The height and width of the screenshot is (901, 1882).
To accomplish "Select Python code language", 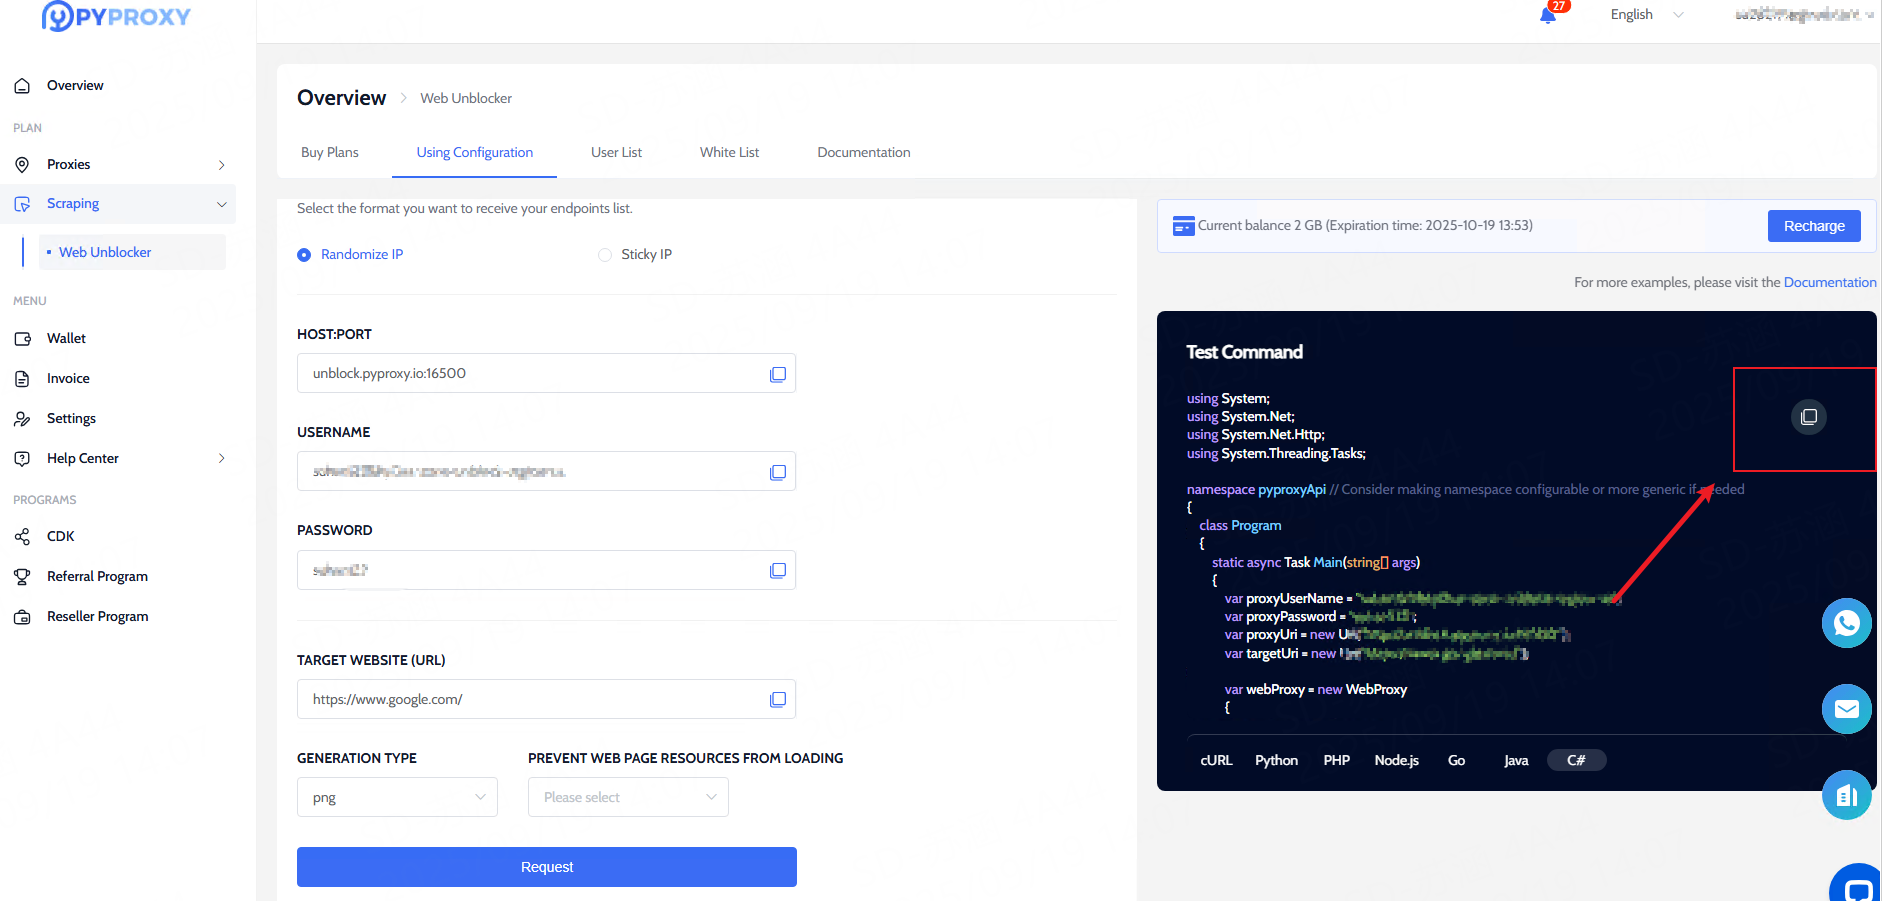I will coord(1276,761).
